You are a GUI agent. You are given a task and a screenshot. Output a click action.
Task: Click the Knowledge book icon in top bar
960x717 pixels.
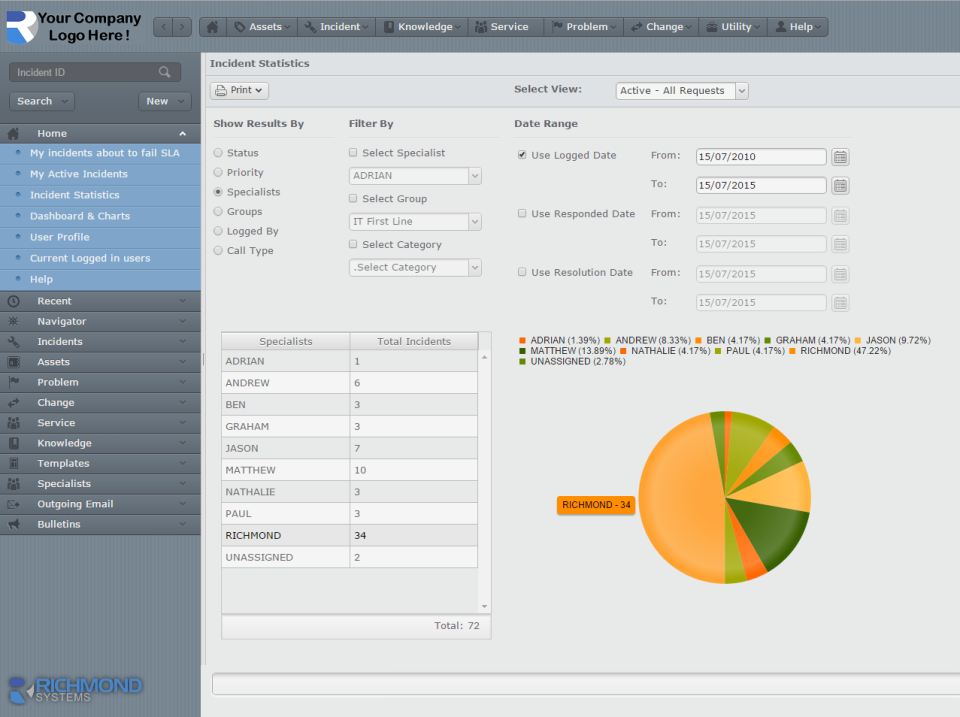tap(389, 26)
